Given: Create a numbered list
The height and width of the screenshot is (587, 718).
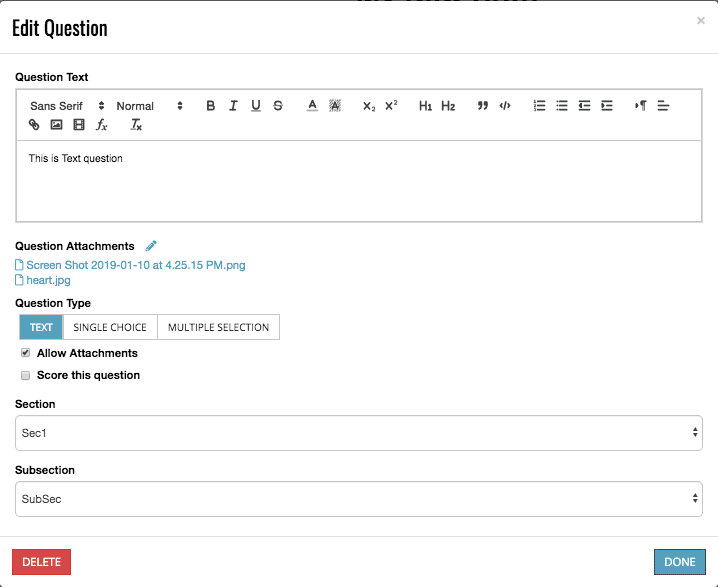Looking at the screenshot, I should point(539,106).
